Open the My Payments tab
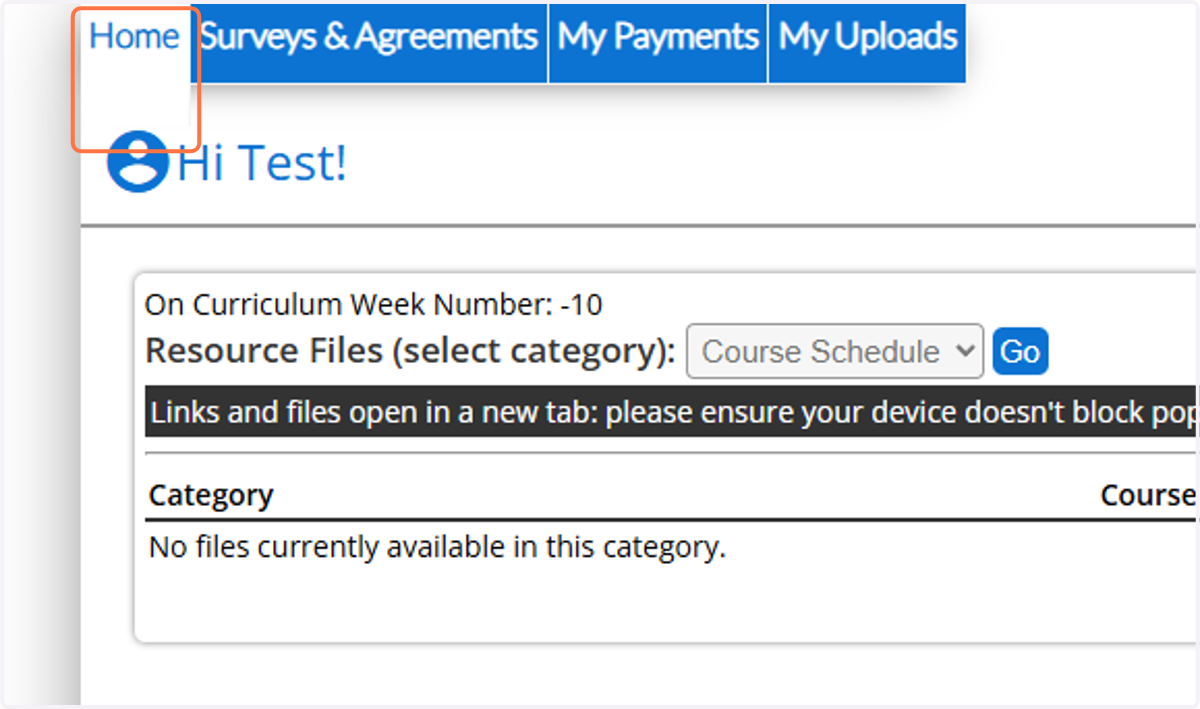 coord(658,37)
